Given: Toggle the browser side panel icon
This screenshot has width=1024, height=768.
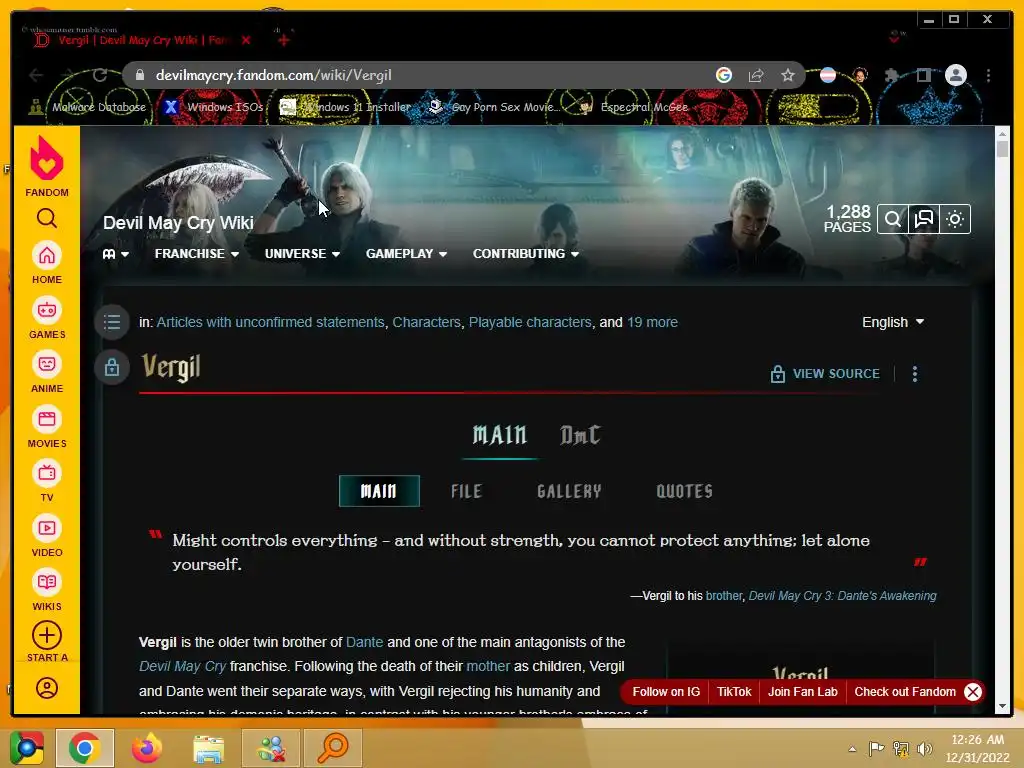Looking at the screenshot, I should point(923,75).
